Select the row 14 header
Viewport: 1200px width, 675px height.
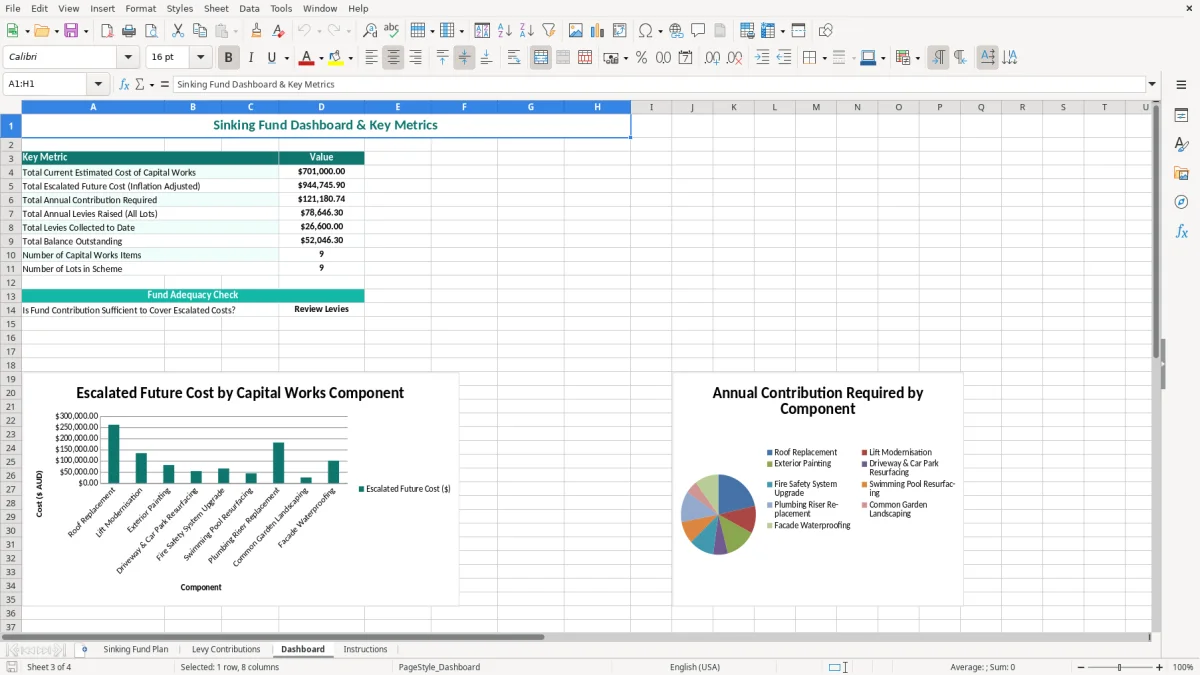click(x=10, y=310)
